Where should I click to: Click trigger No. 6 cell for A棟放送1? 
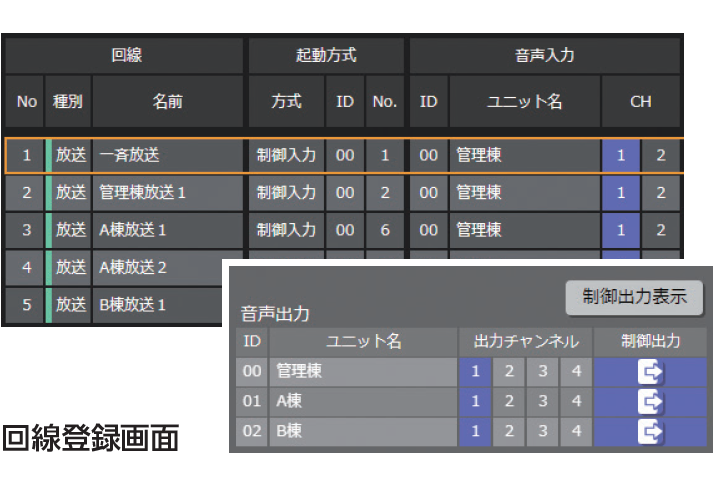(385, 230)
